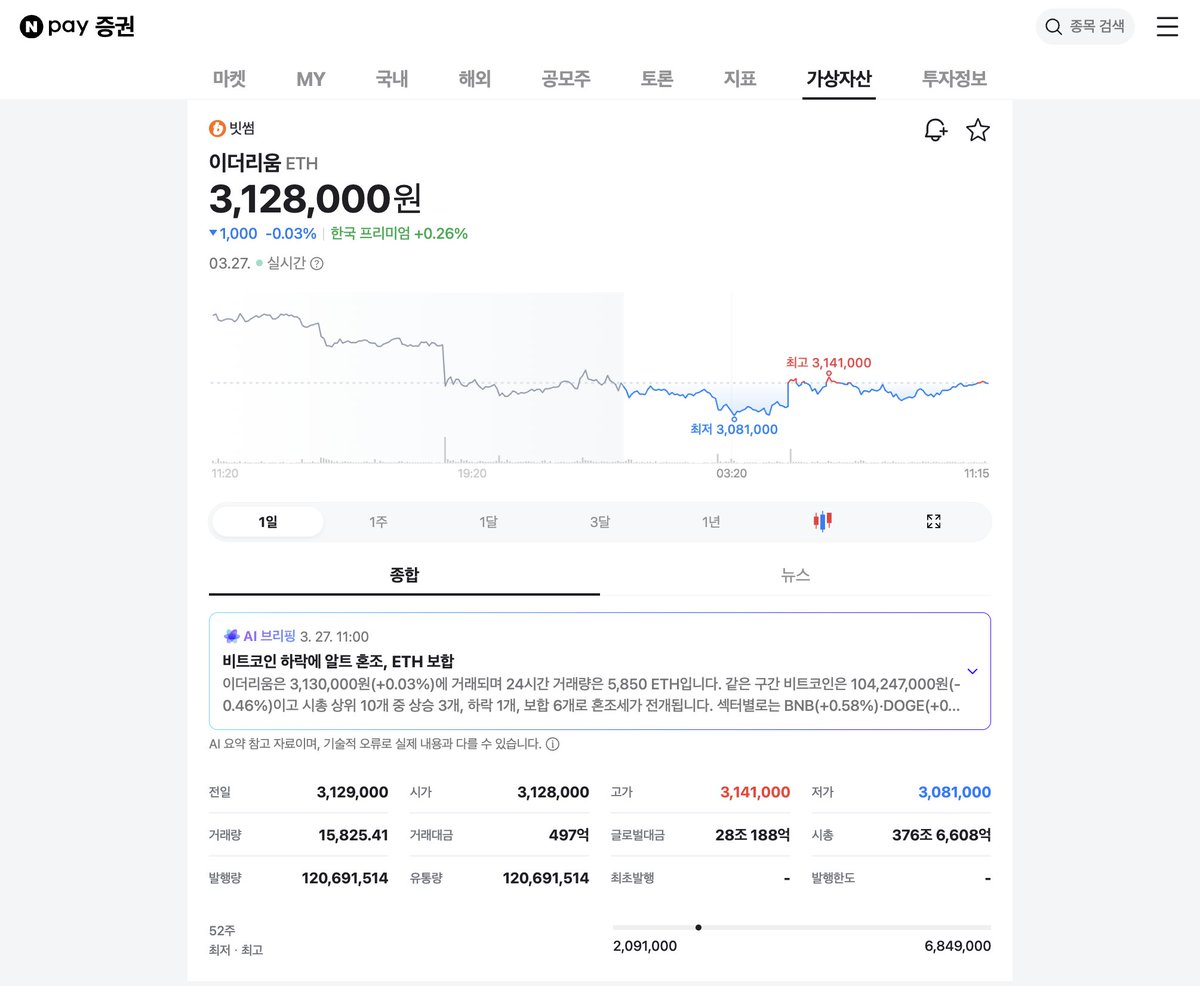Viewport: 1200px width, 986px height.
Task: Expand chart to fullscreen icon
Action: [x=933, y=521]
